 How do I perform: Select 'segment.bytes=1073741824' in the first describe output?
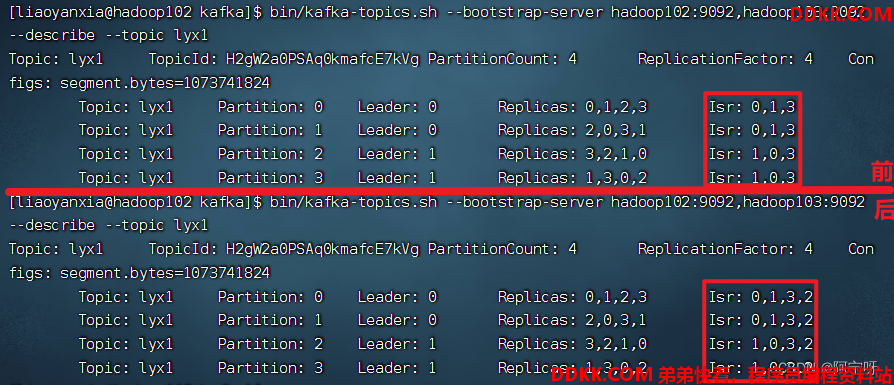coord(165,83)
